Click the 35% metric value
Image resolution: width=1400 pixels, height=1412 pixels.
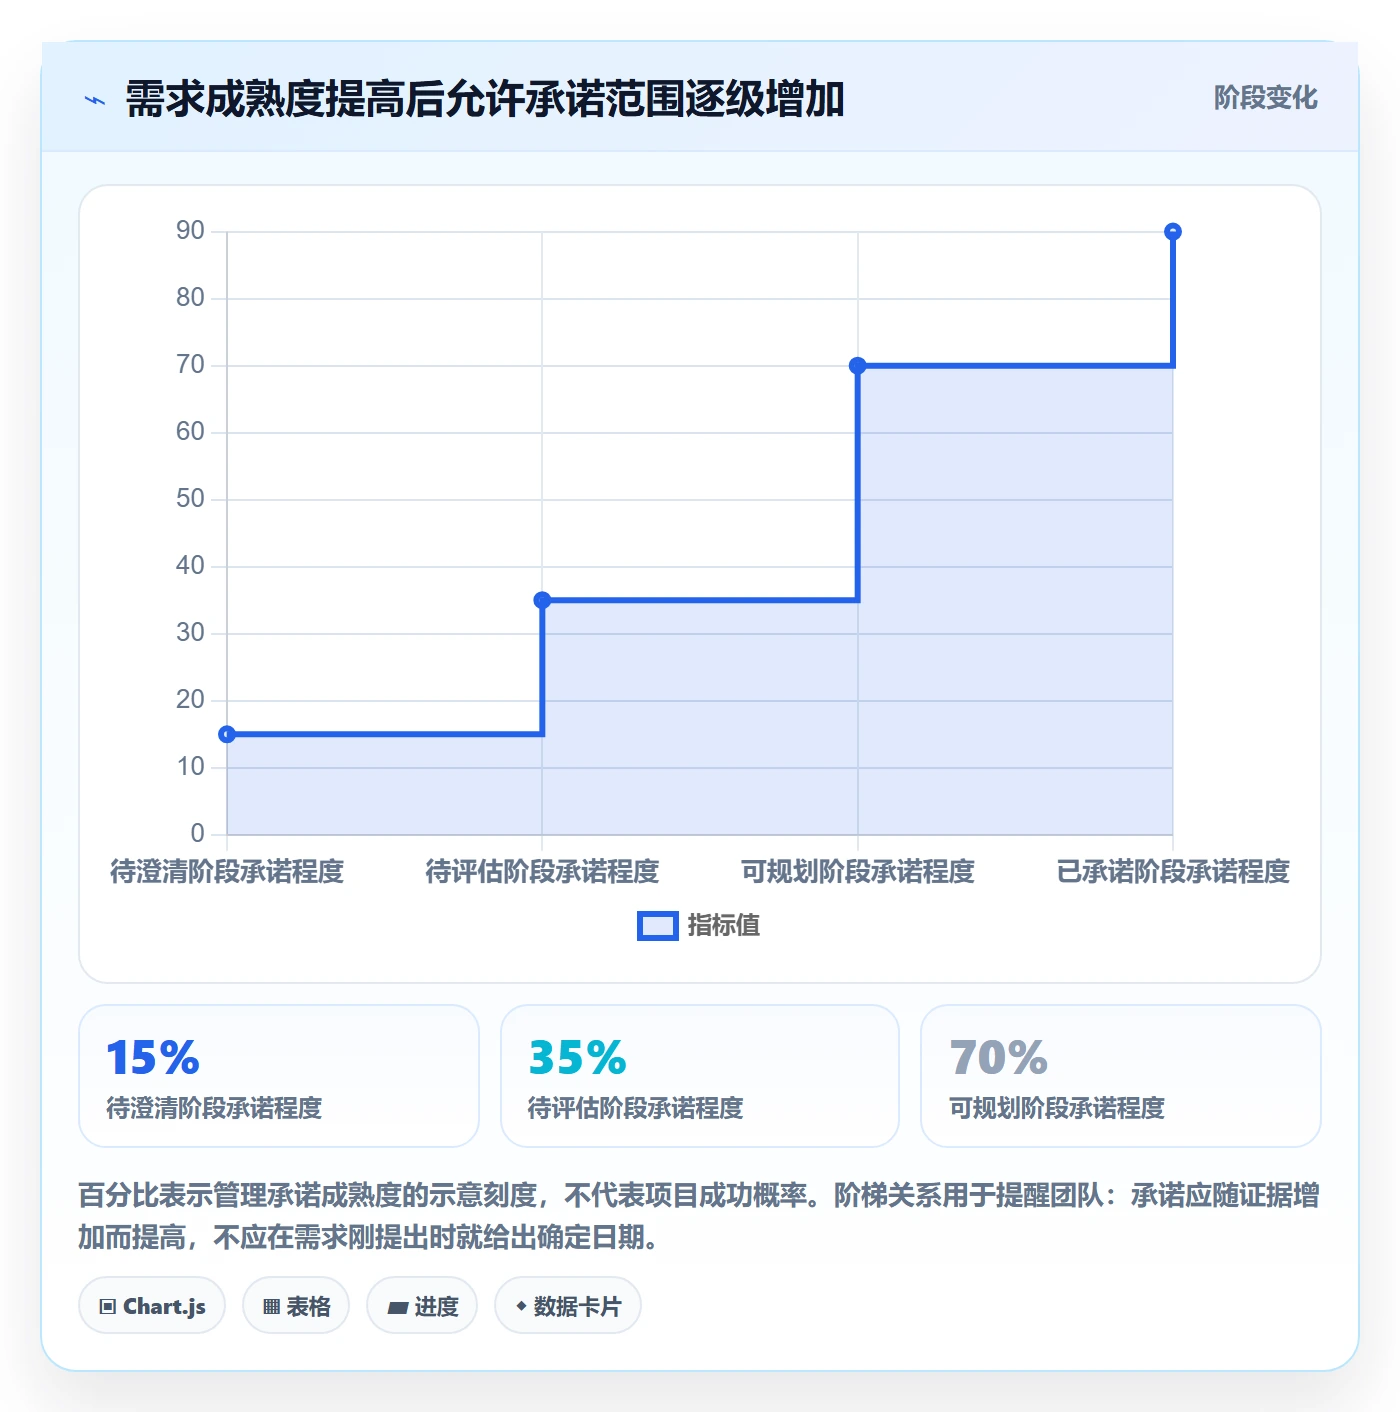[x=577, y=1058]
